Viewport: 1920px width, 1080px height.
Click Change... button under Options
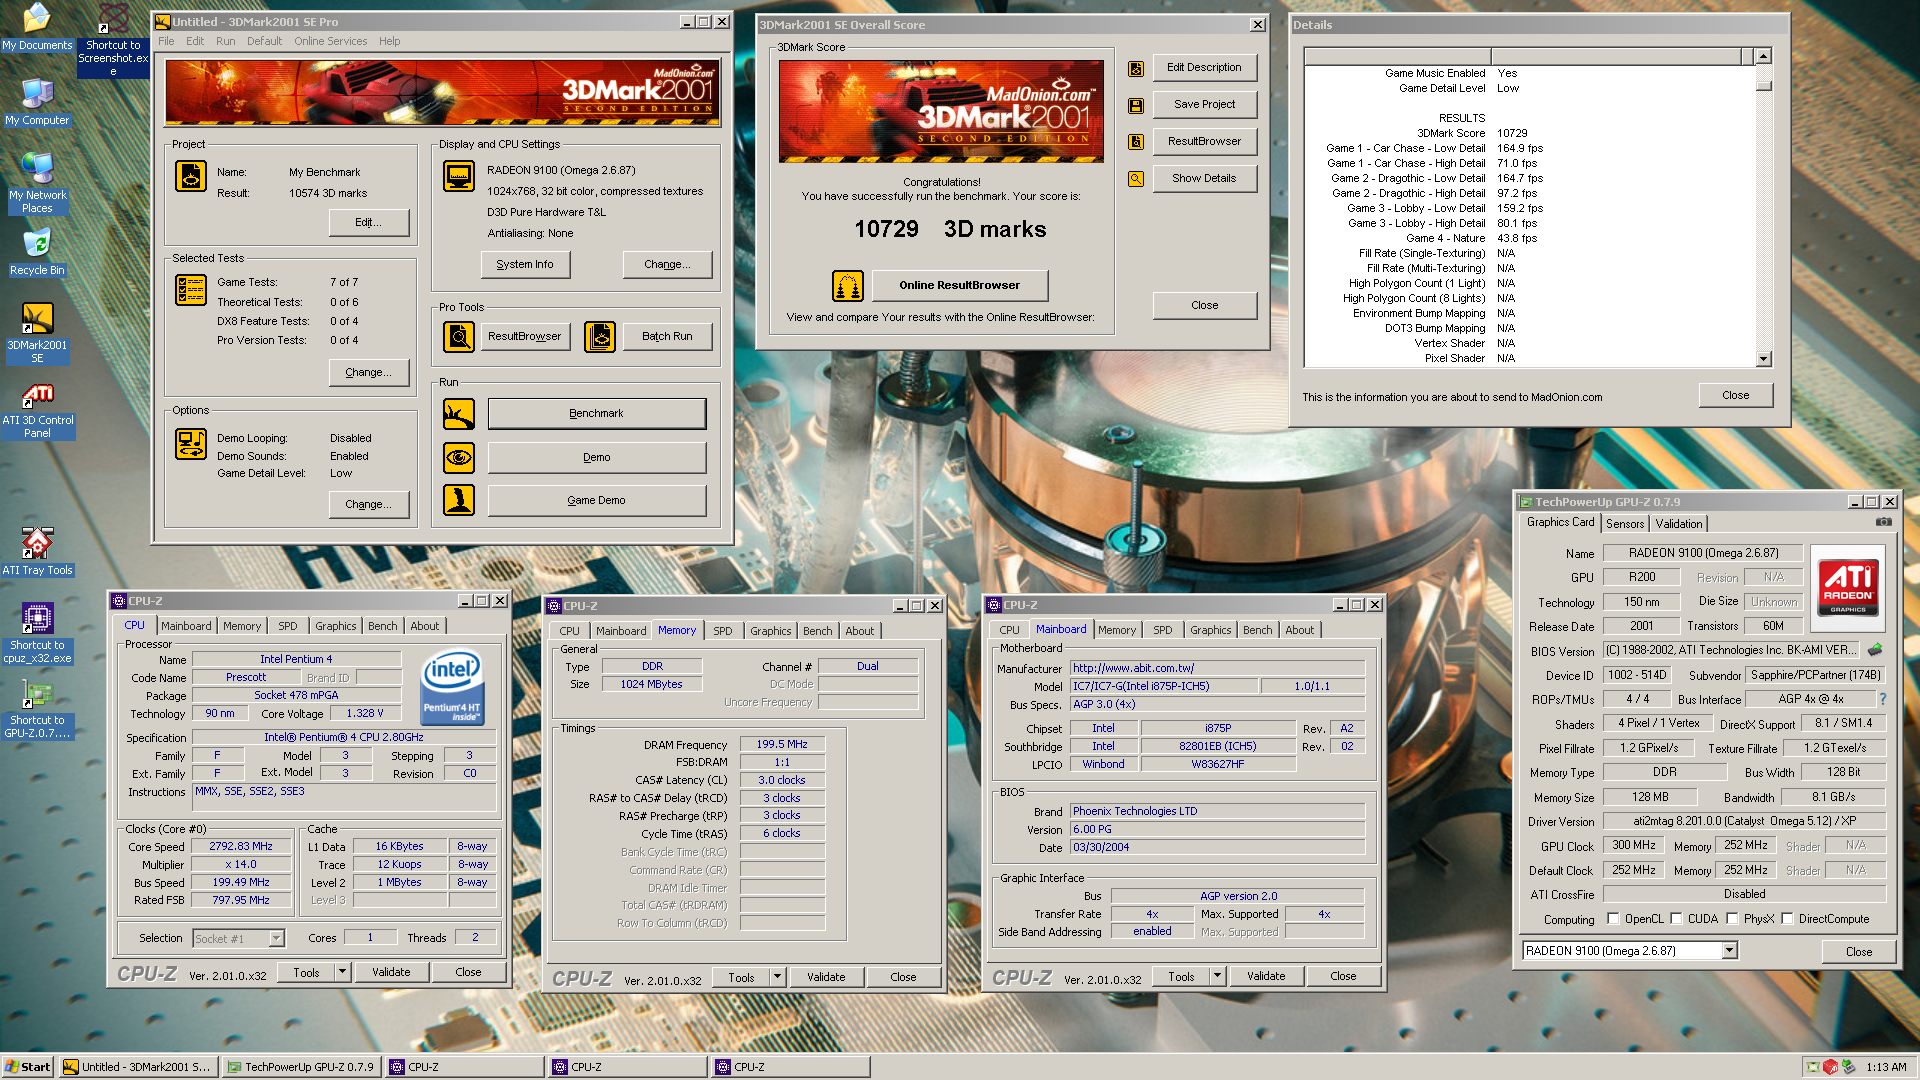click(368, 504)
